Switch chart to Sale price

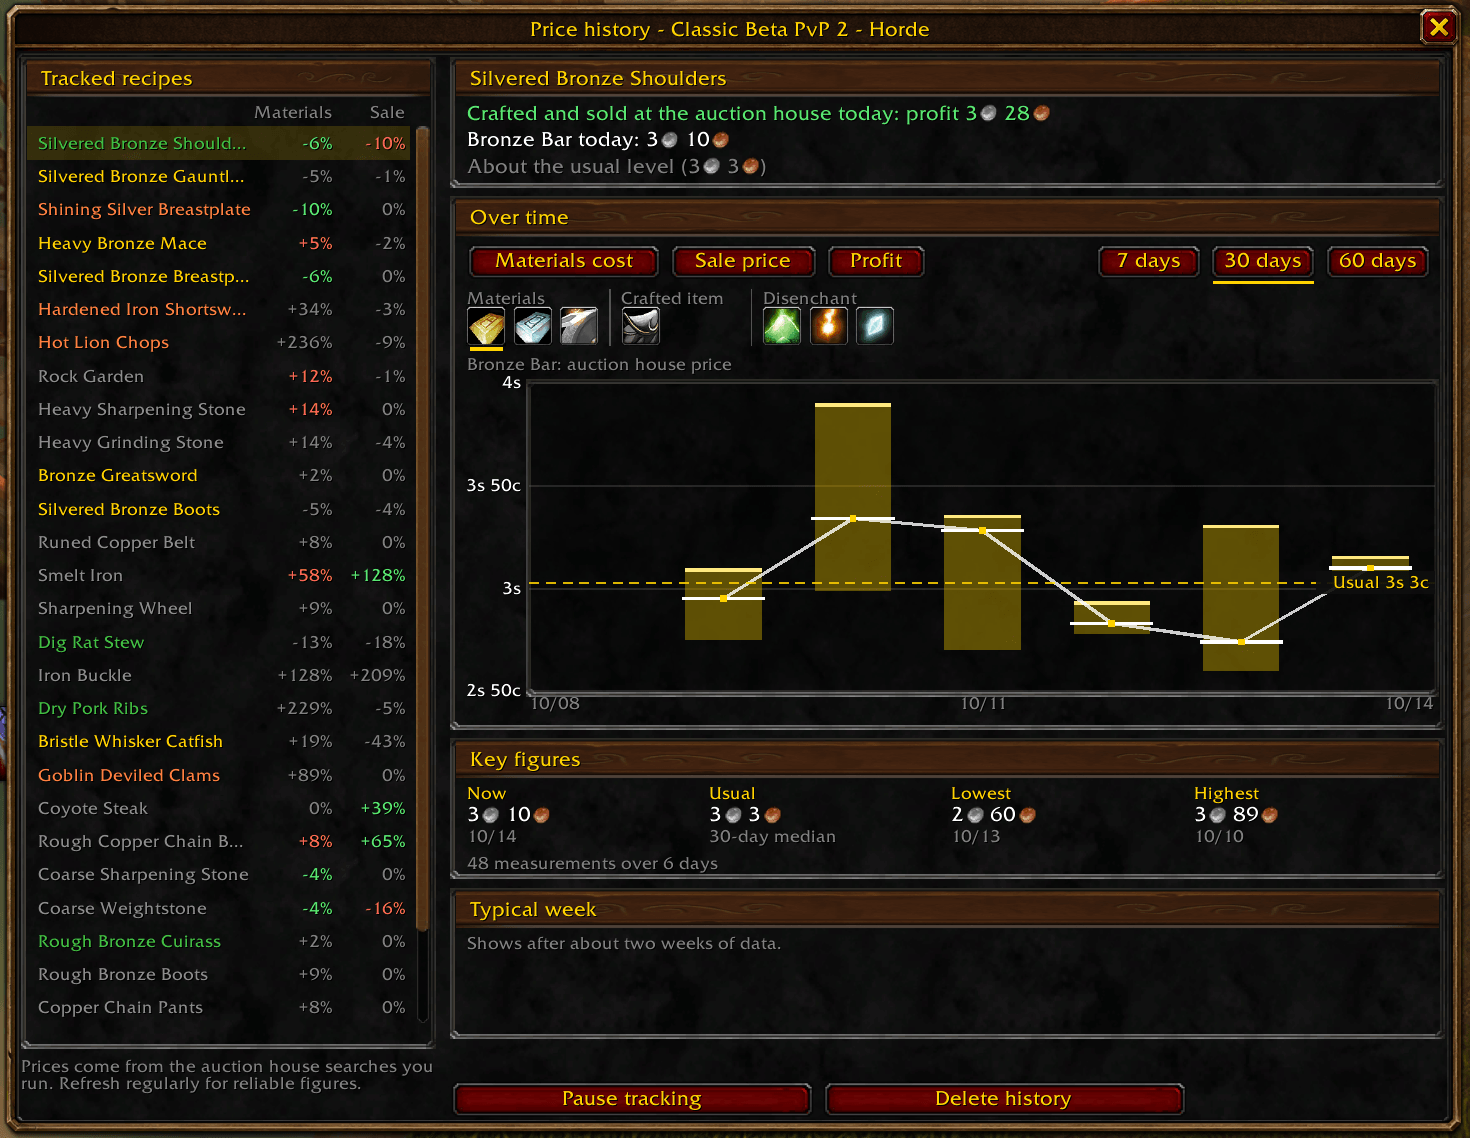pos(743,261)
